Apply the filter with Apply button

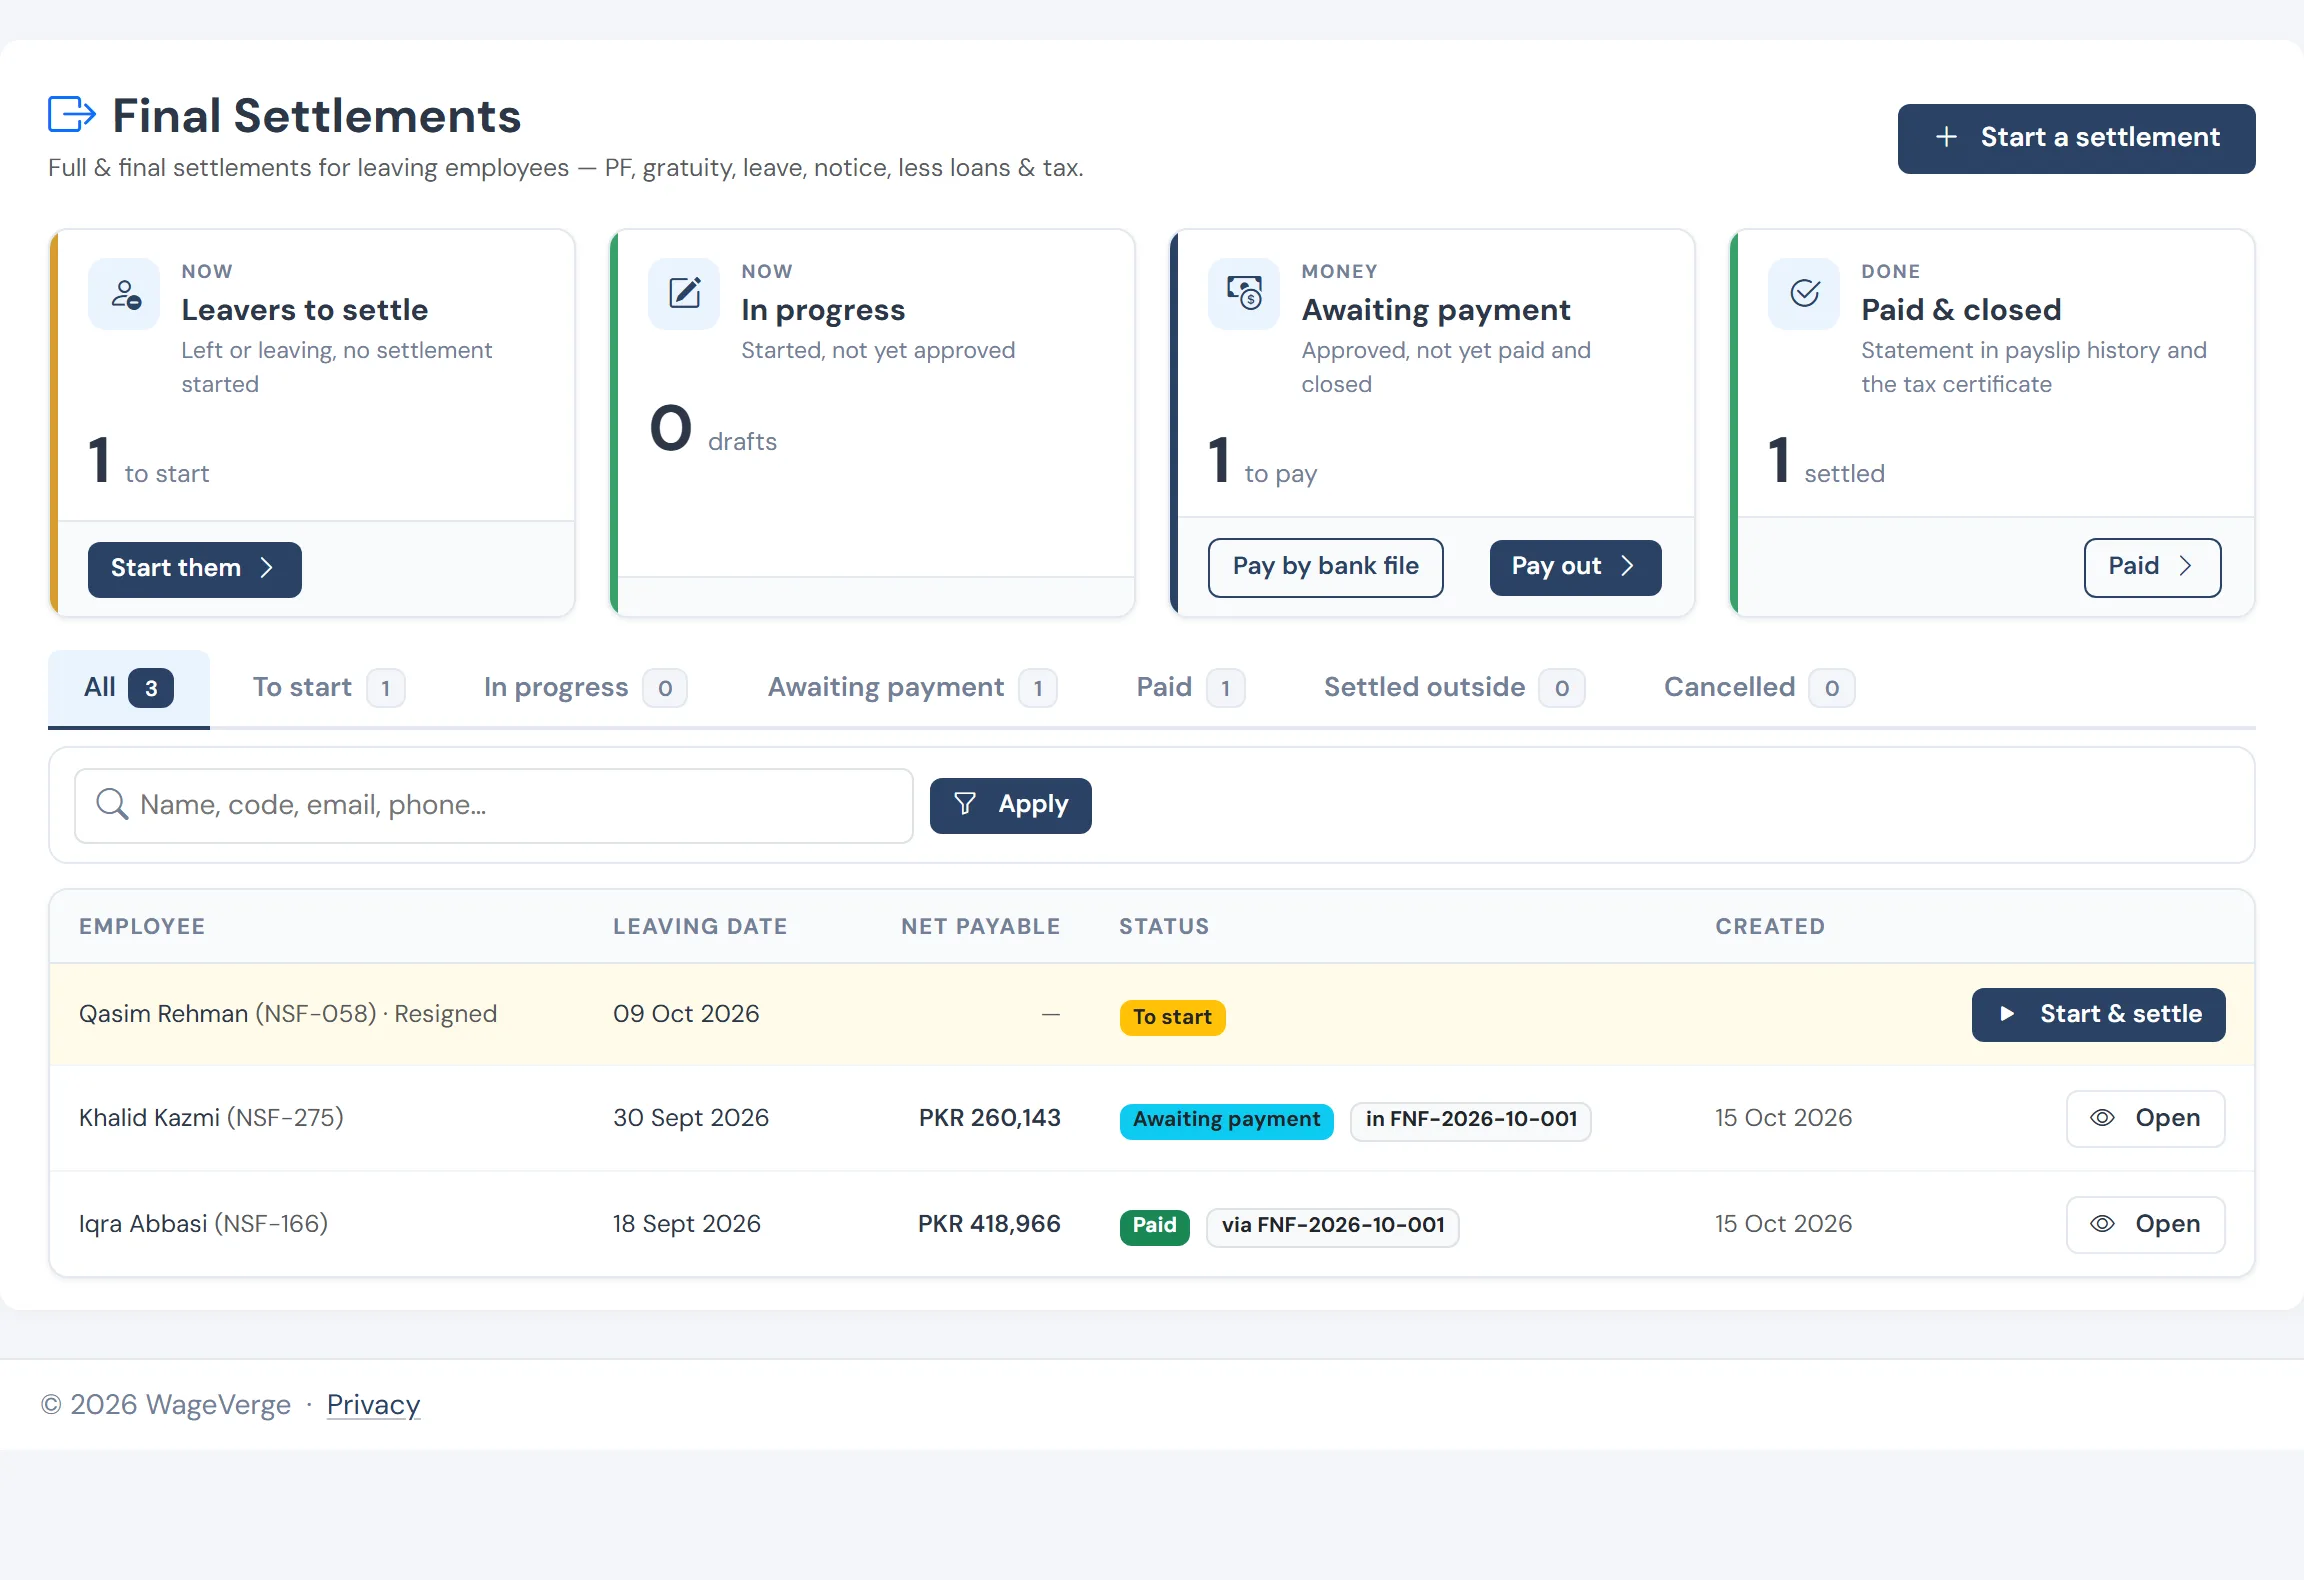[x=1010, y=805]
